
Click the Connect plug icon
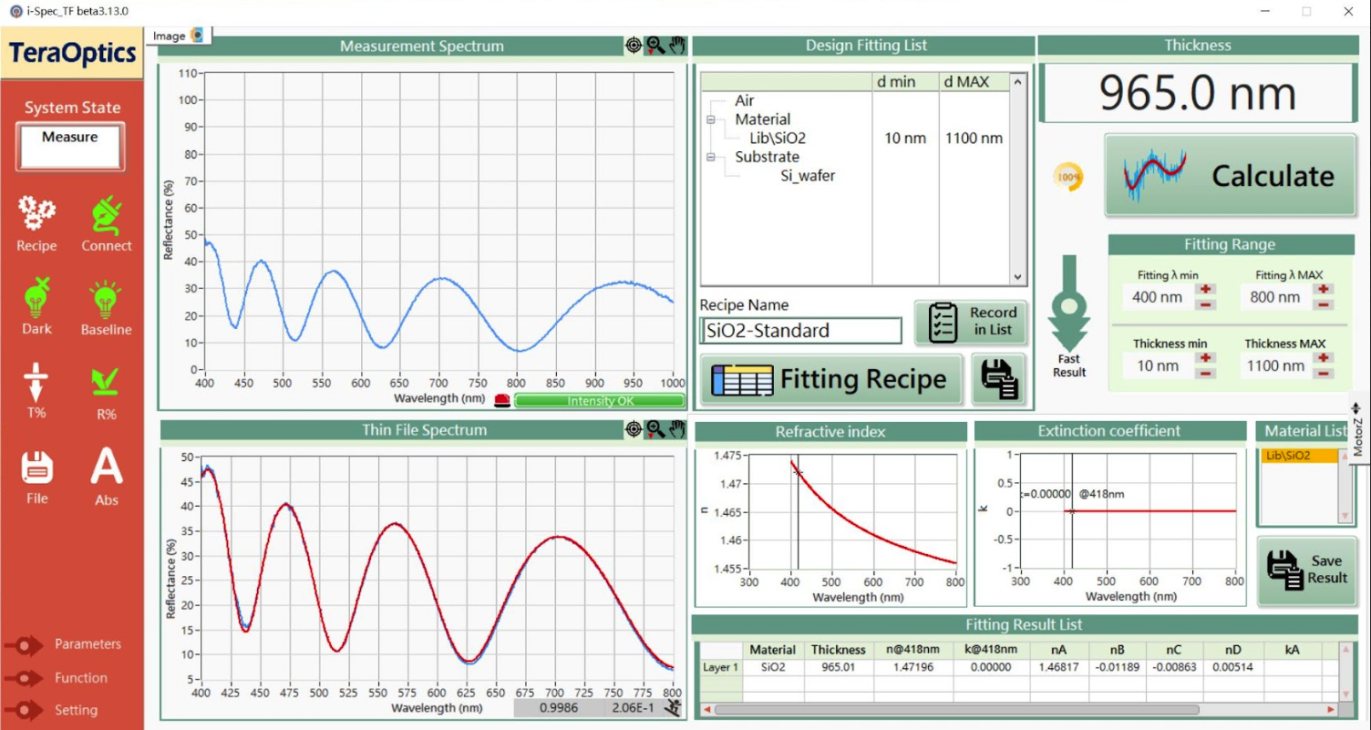pyautogui.click(x=106, y=214)
